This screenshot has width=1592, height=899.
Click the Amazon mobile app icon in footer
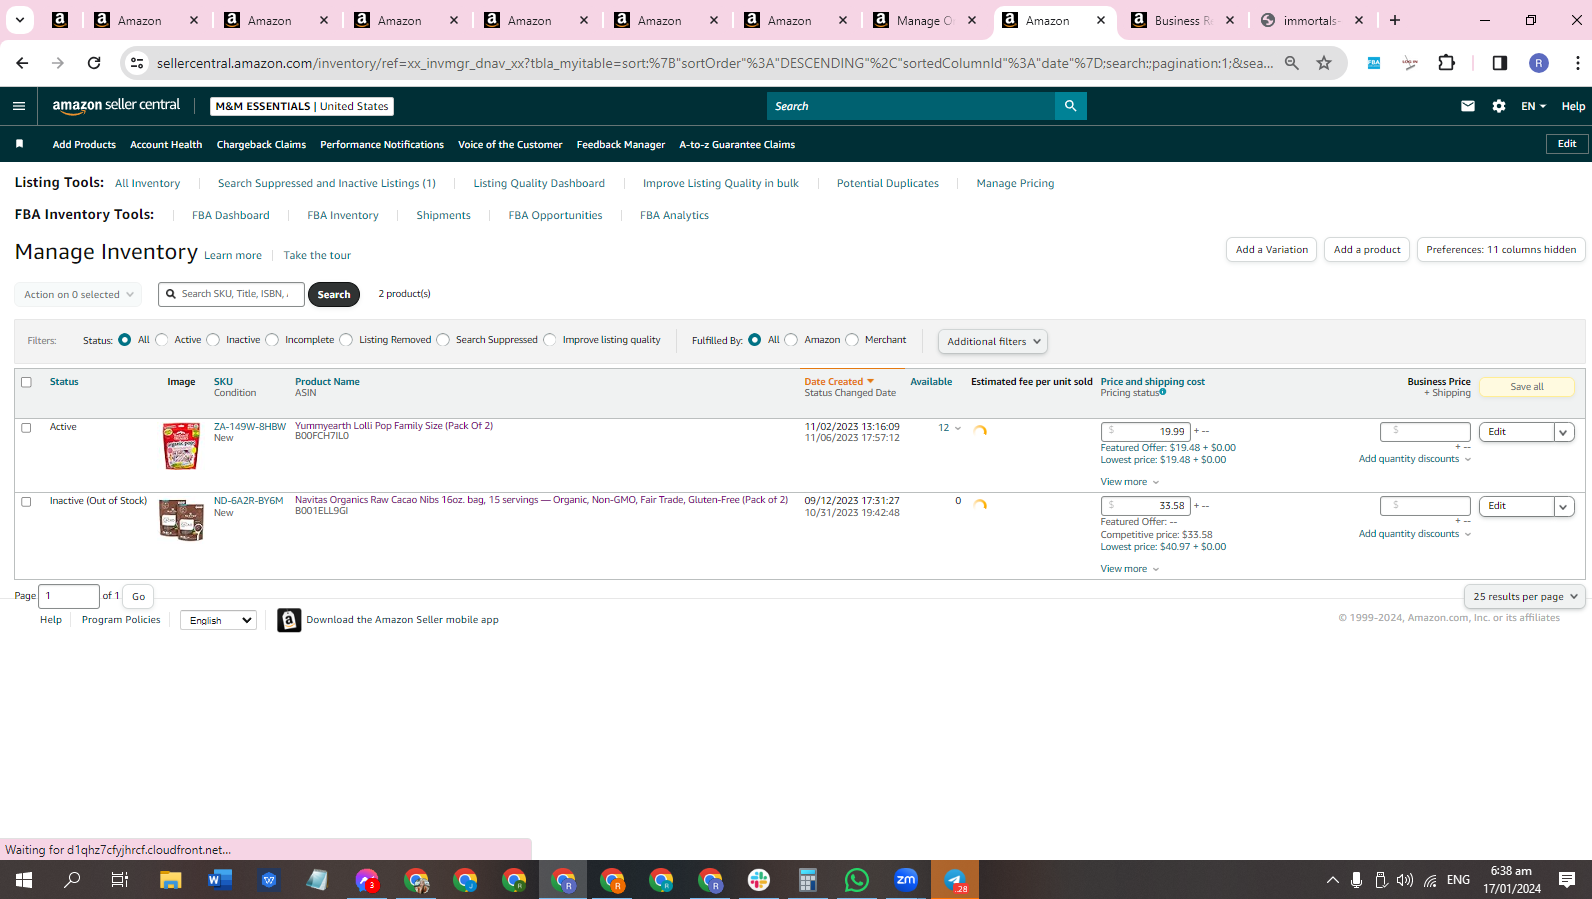click(289, 621)
